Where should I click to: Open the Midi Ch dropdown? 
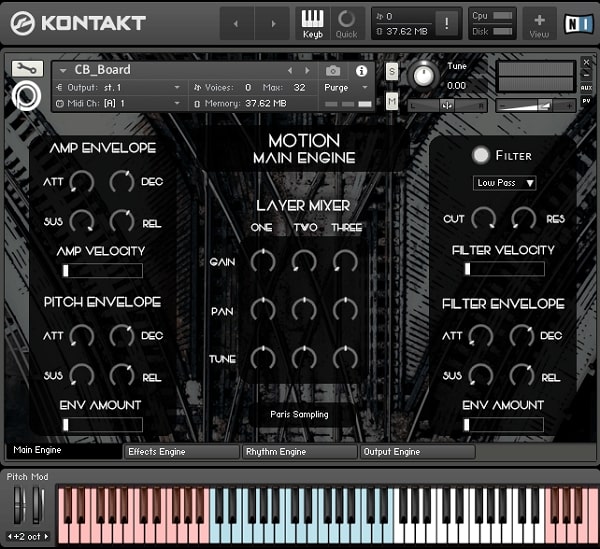[x=177, y=103]
